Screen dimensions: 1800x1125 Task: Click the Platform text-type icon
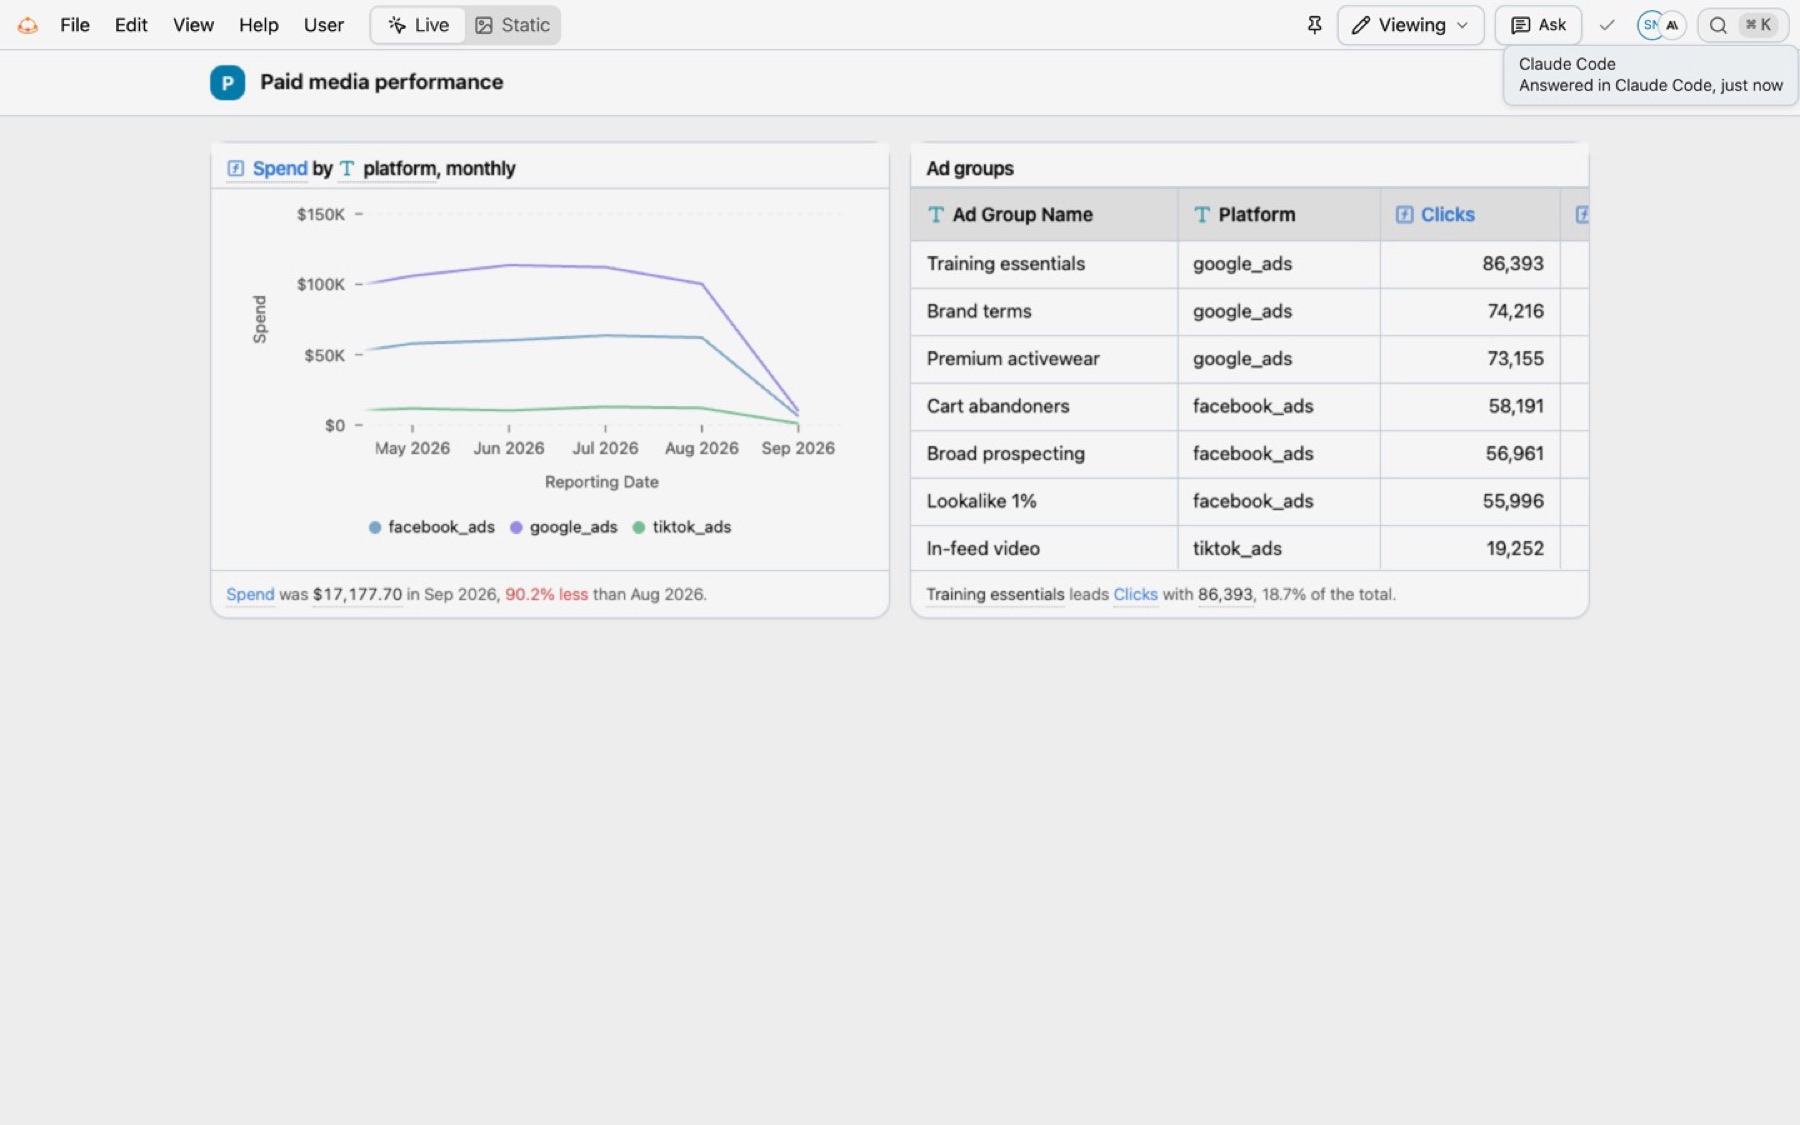click(x=1202, y=214)
